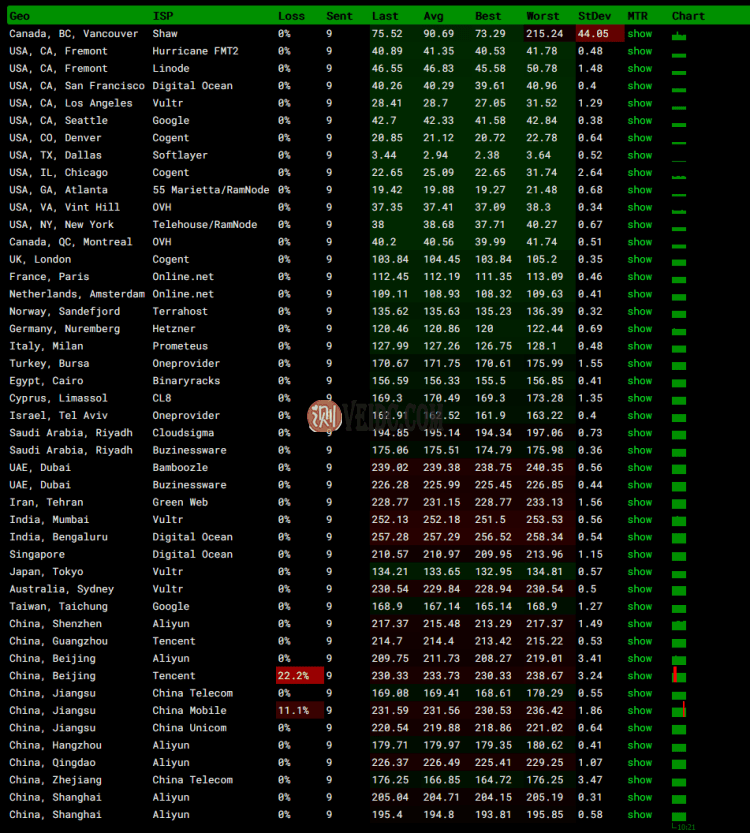Screen dimensions: 750x833
Task: Open MTR for Australia Sydney Vultr
Action: (640, 589)
